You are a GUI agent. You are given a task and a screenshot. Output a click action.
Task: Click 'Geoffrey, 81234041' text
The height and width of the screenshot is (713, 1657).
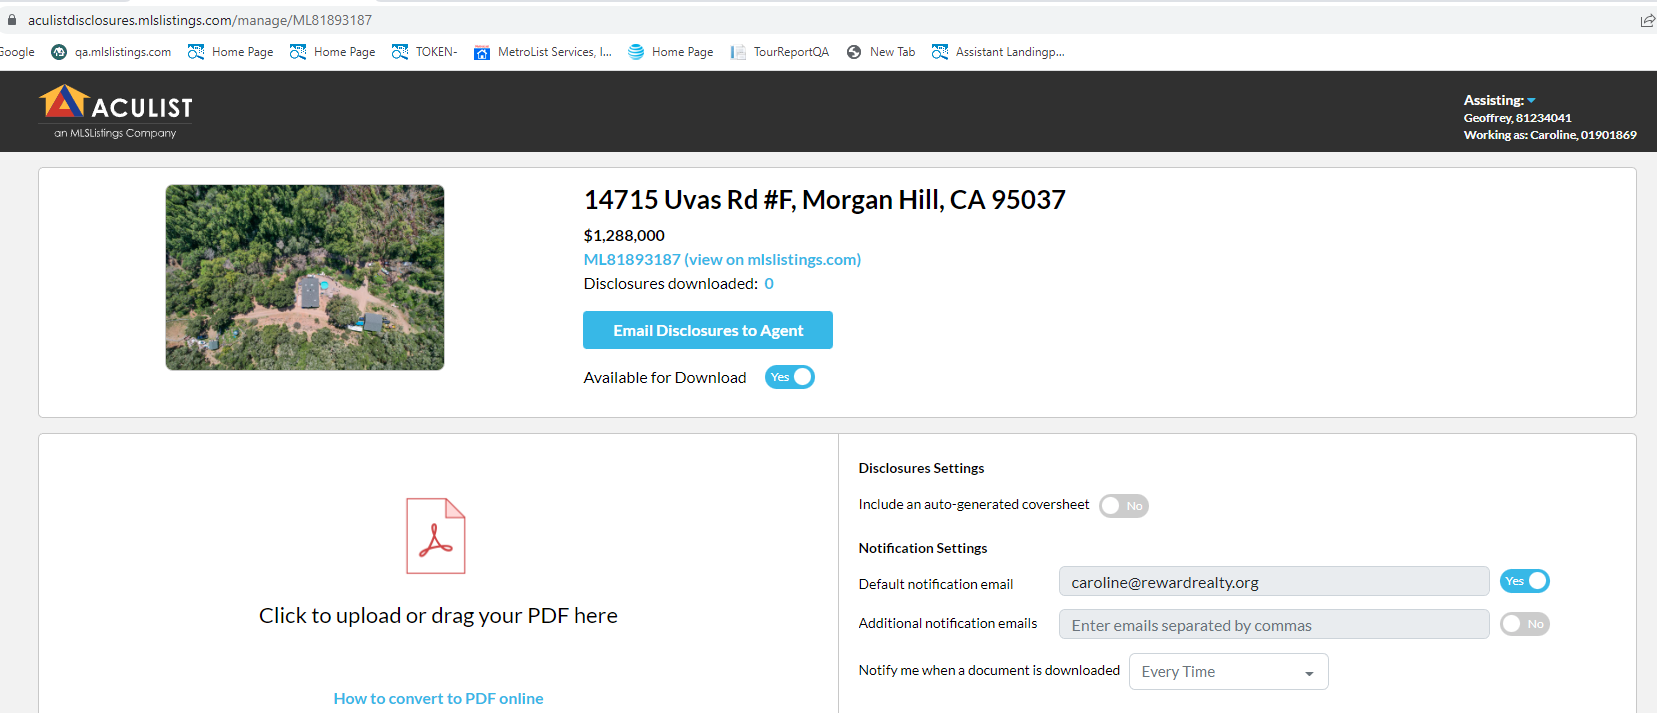(x=1517, y=118)
